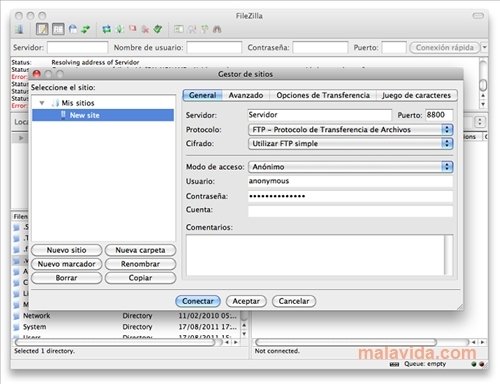The width and height of the screenshot is (500, 384).
Task: Click the Queue status indicator icon
Action: coord(394,364)
